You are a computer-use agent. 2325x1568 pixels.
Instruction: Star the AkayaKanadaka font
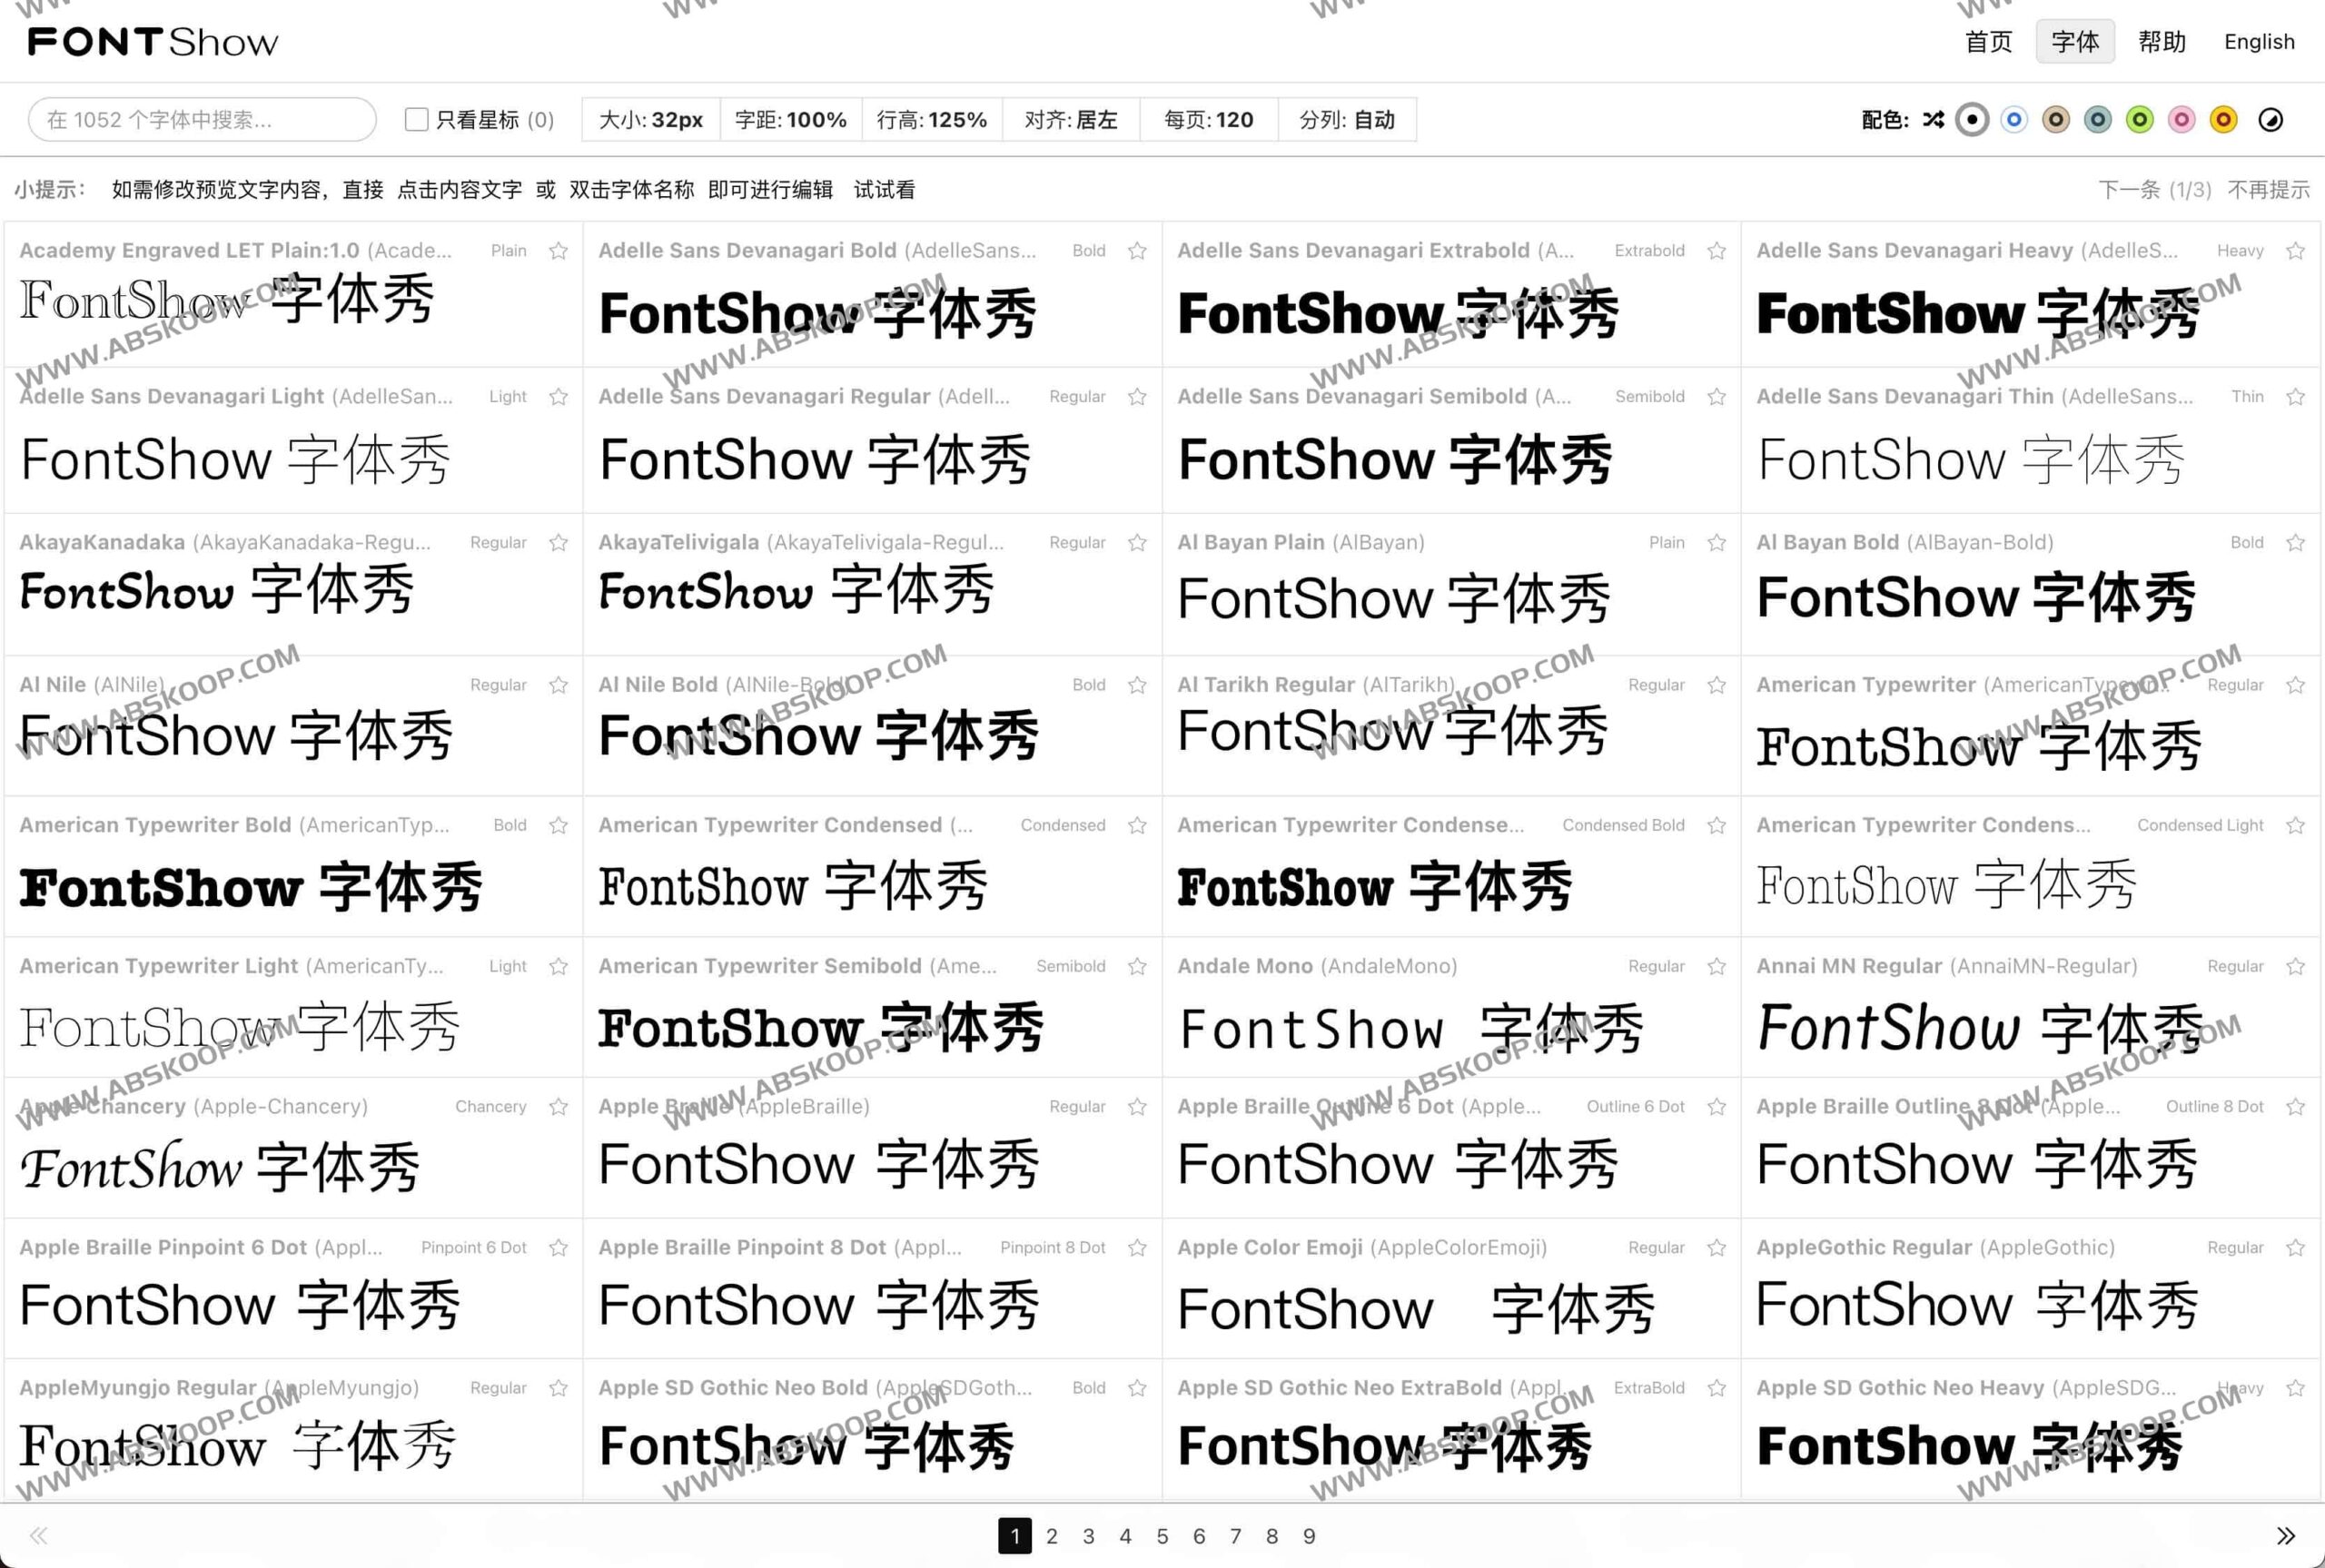(x=559, y=543)
